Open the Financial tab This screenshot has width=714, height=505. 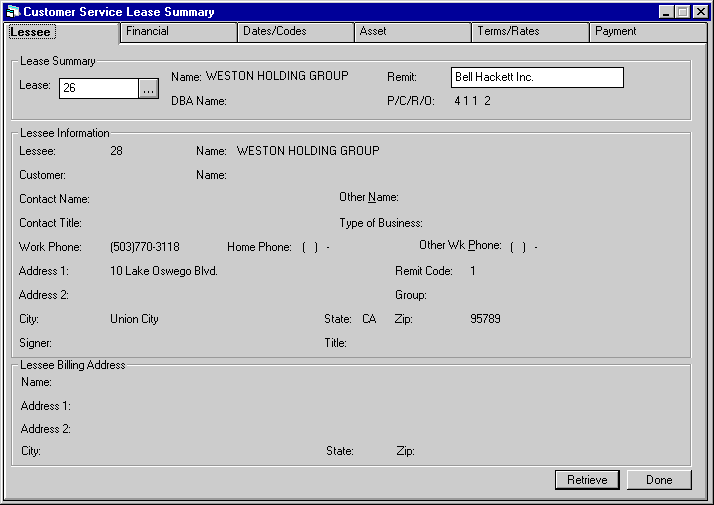pyautogui.click(x=178, y=32)
